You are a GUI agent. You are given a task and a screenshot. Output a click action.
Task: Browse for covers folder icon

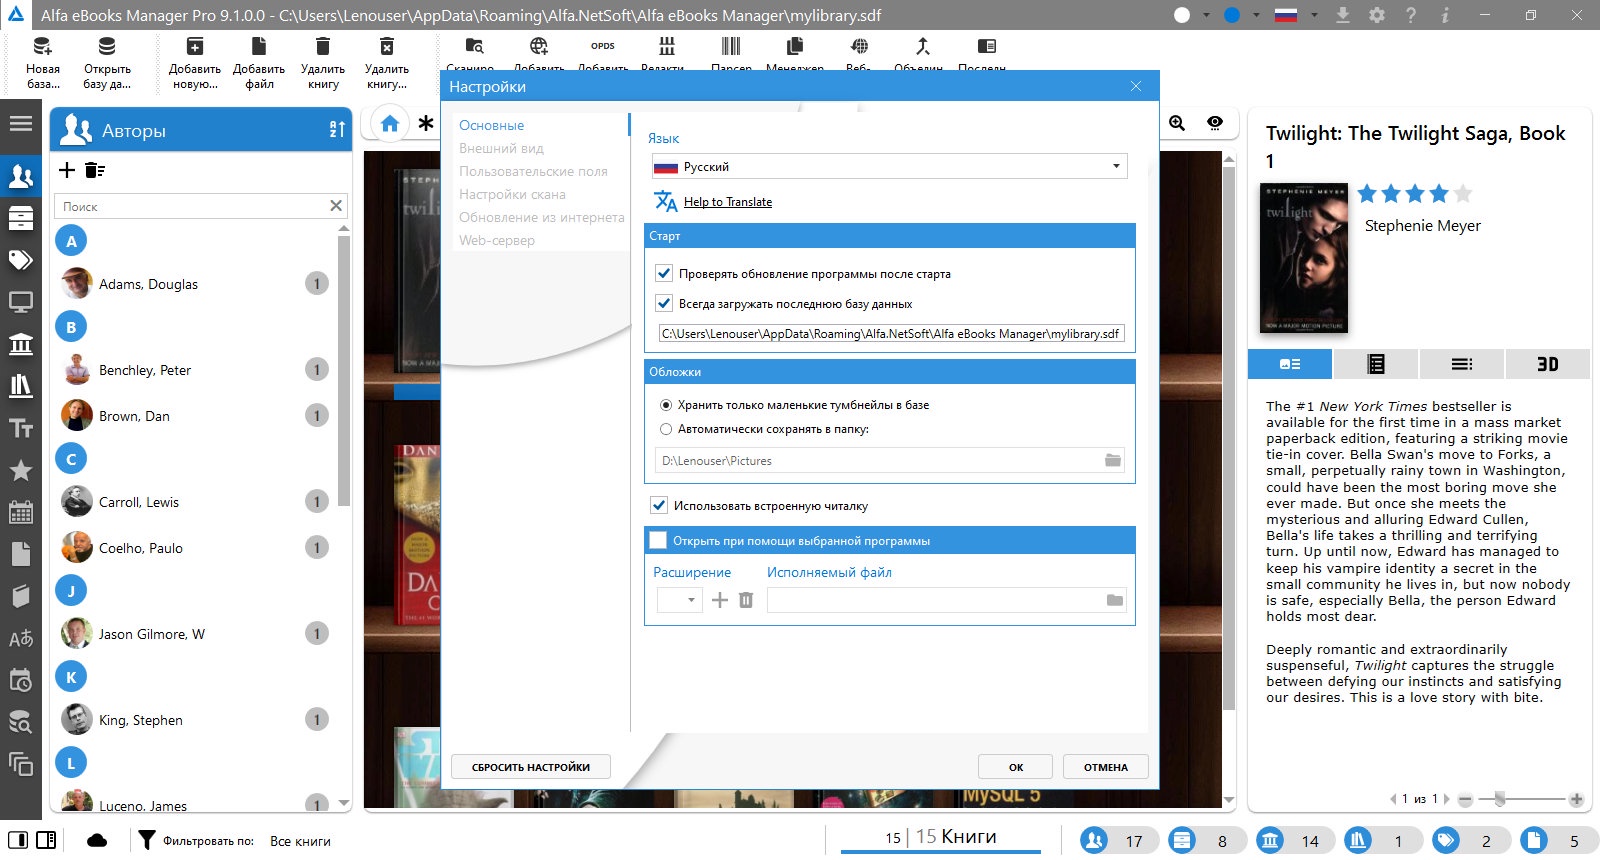pyautogui.click(x=1113, y=460)
